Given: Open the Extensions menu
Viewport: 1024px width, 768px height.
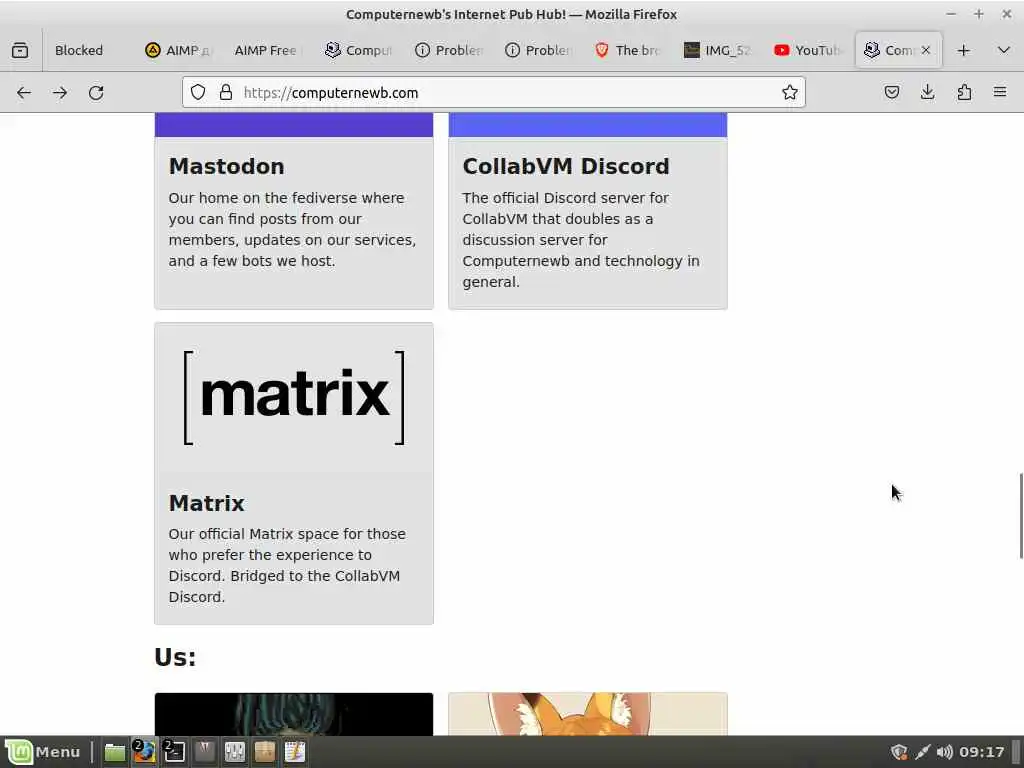Looking at the screenshot, I should 964,92.
